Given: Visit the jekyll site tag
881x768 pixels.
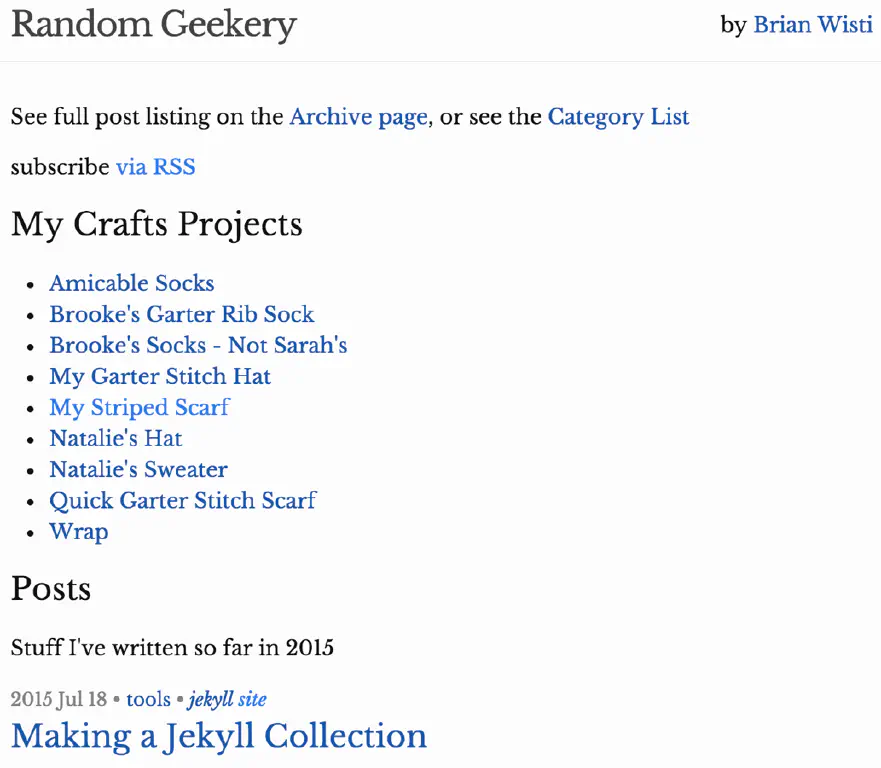Looking at the screenshot, I should click(226, 699).
